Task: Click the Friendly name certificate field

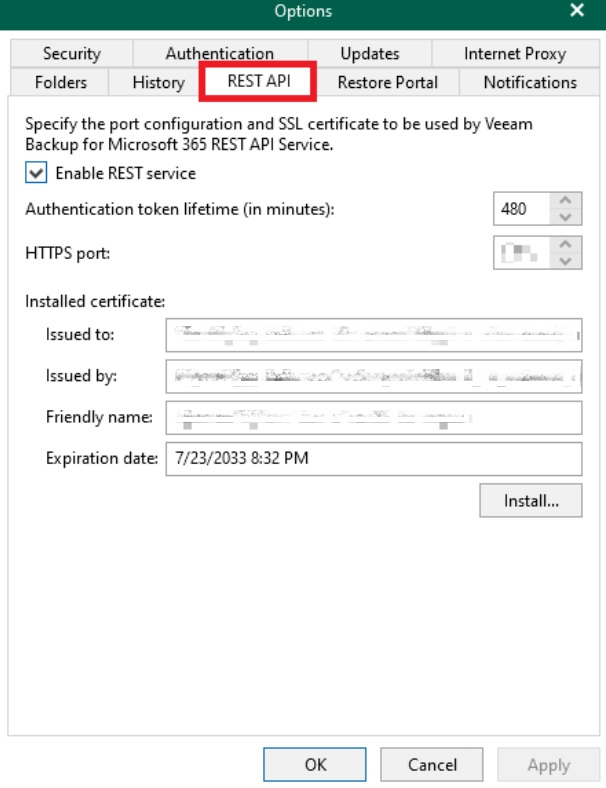Action: click(x=374, y=417)
